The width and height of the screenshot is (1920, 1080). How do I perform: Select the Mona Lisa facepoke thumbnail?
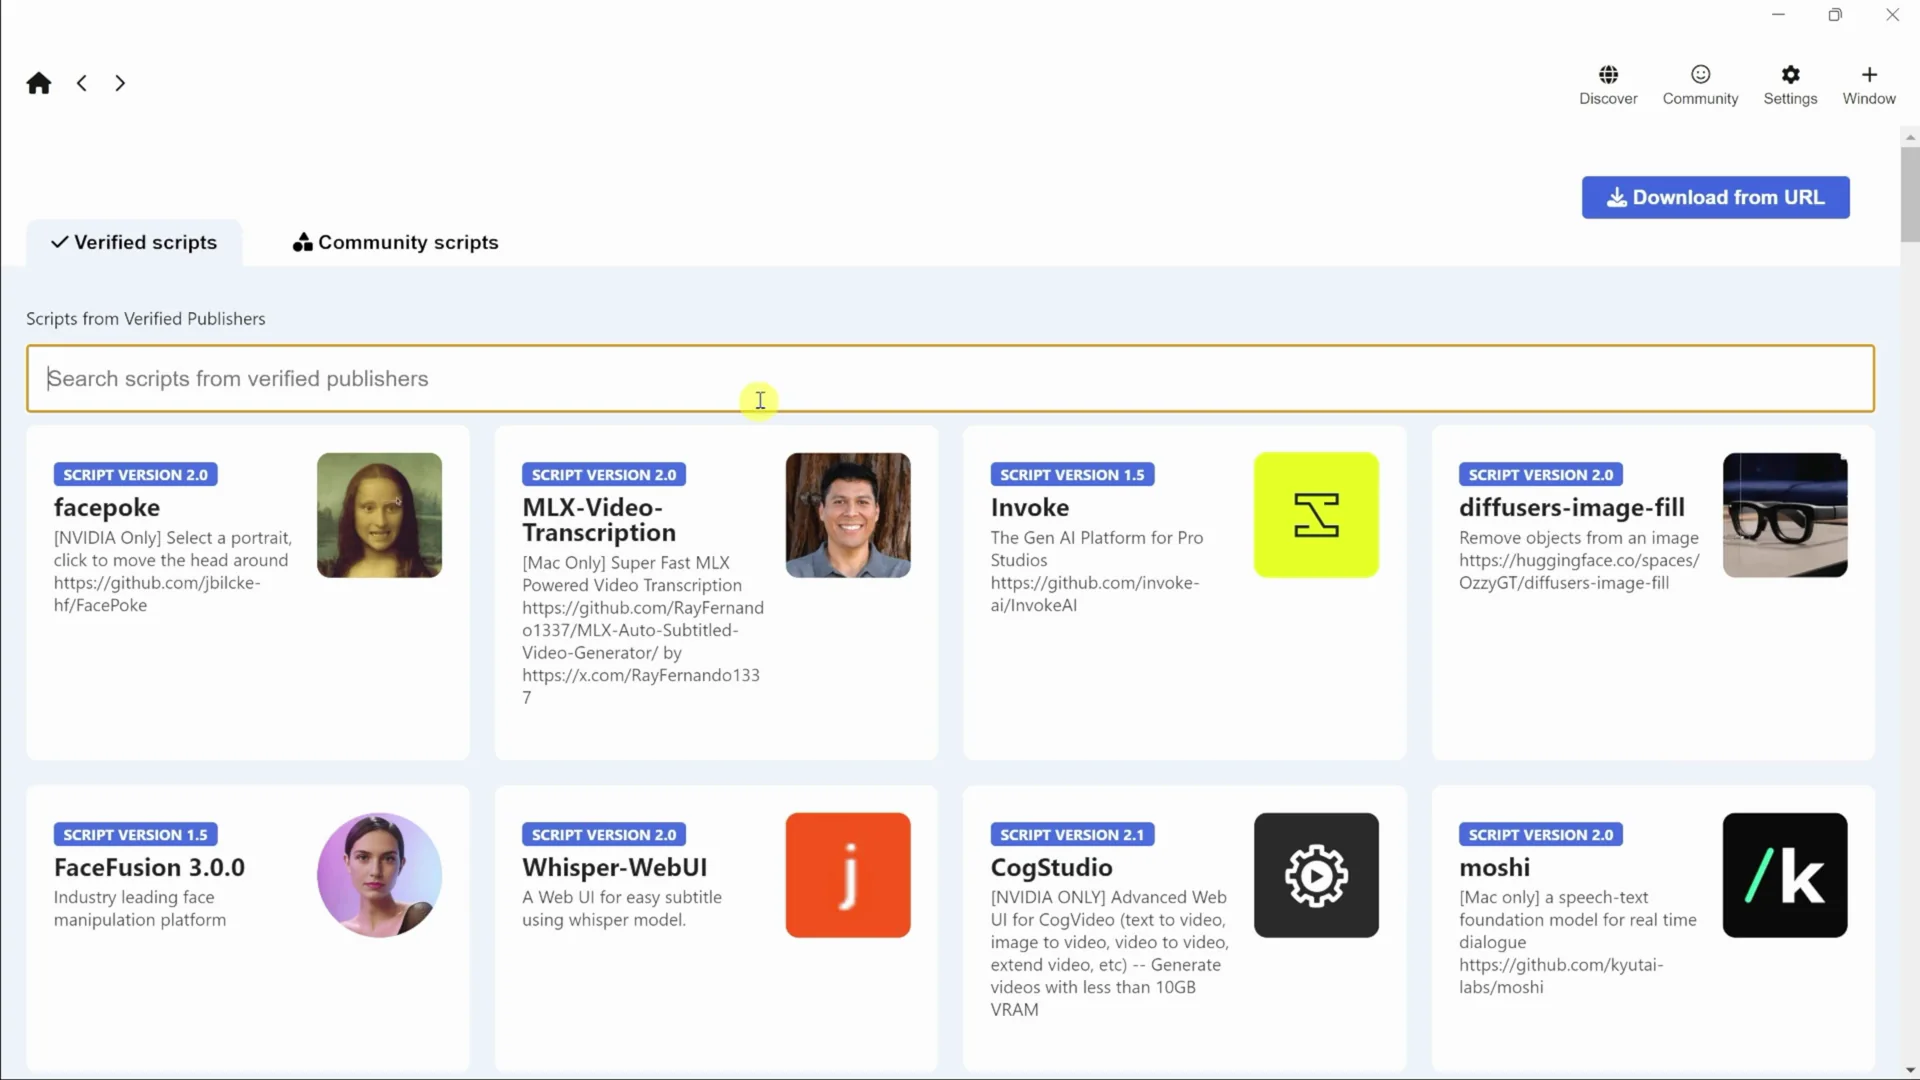[x=379, y=515]
